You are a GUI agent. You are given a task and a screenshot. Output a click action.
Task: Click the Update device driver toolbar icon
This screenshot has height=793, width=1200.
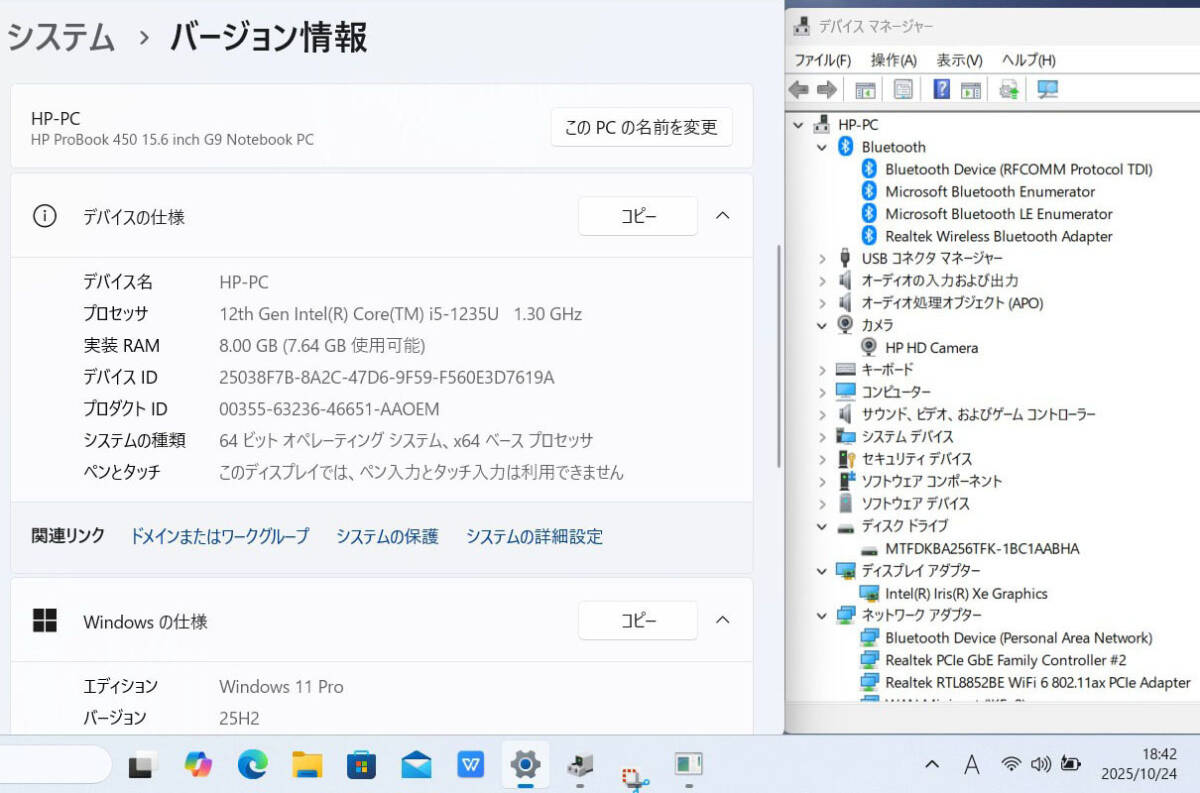(1009, 90)
